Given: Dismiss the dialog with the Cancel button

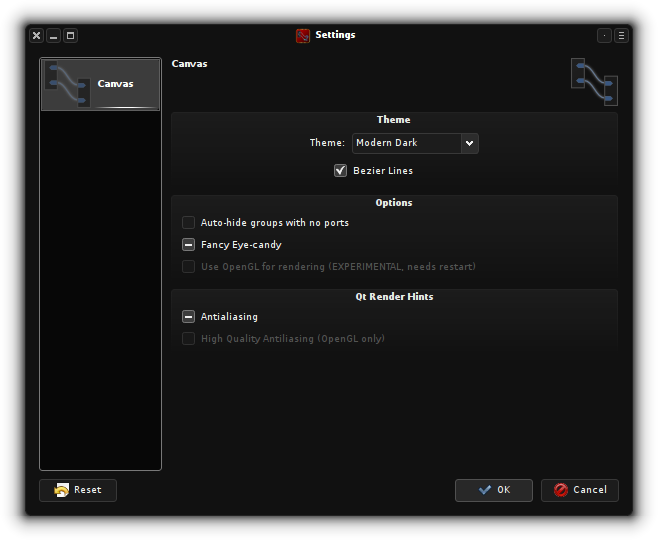Looking at the screenshot, I should (x=580, y=490).
